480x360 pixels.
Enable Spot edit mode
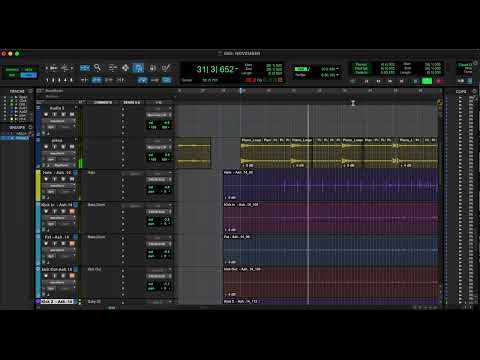point(29,70)
